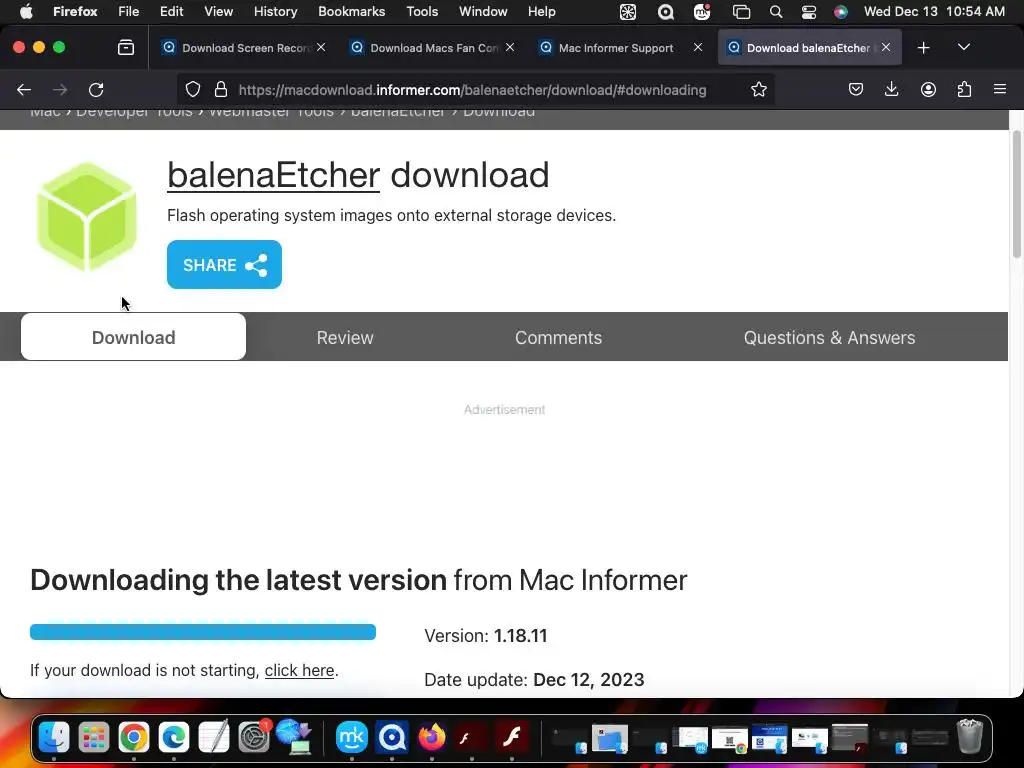Click the green balenaEtcher cube logo
Screen dimensions: 1024x768
point(87,217)
